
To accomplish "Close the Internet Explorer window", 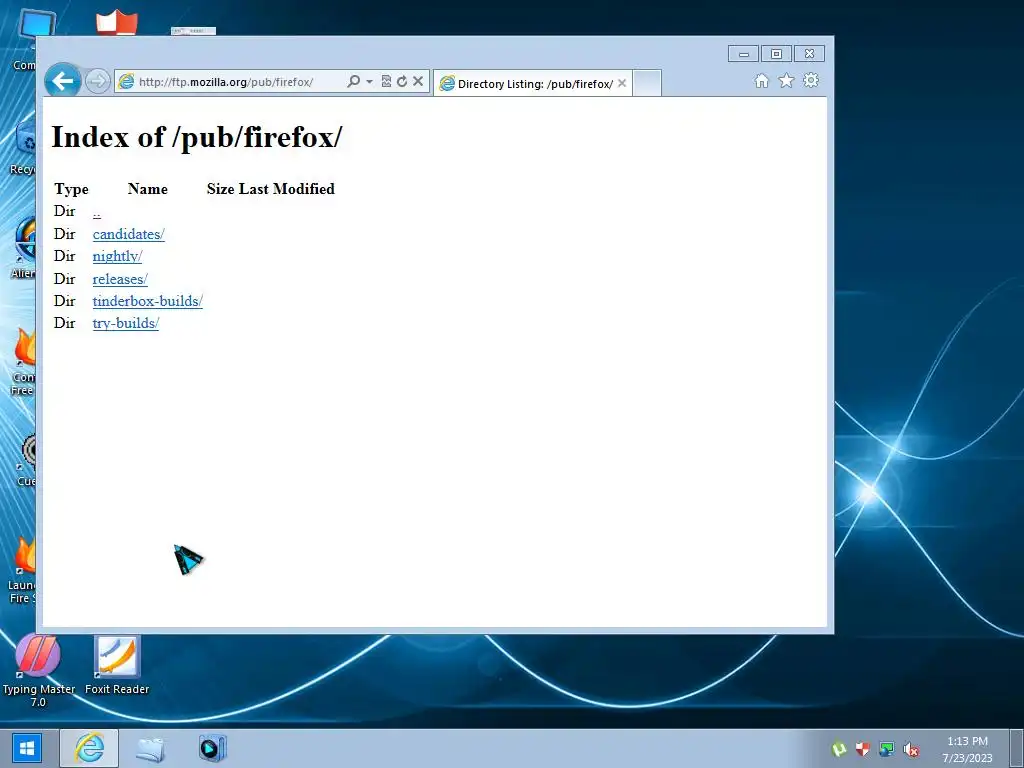I will [x=809, y=54].
